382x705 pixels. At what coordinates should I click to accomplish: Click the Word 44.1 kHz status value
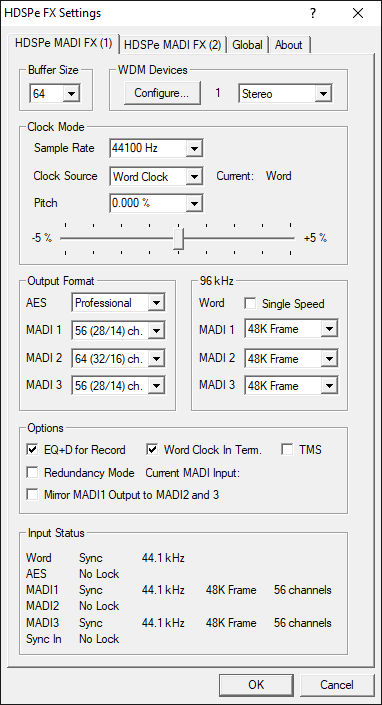point(163,558)
